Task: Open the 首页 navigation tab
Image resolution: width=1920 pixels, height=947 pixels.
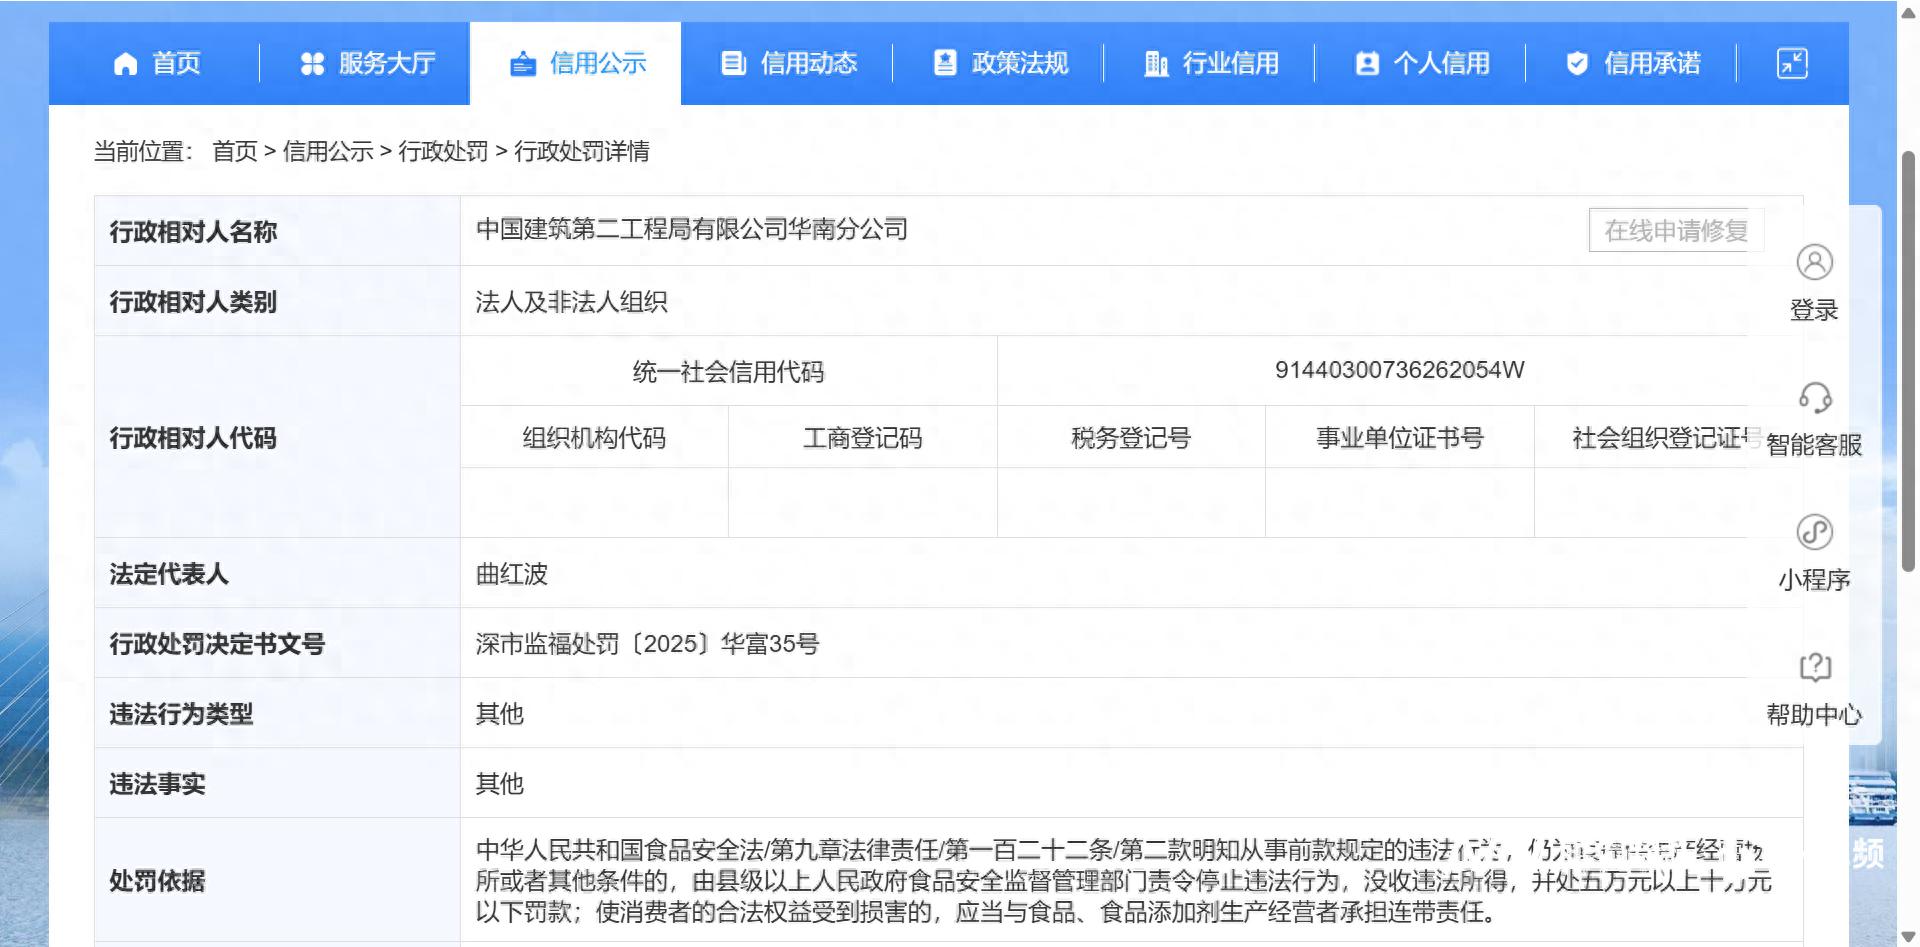Action: 157,64
